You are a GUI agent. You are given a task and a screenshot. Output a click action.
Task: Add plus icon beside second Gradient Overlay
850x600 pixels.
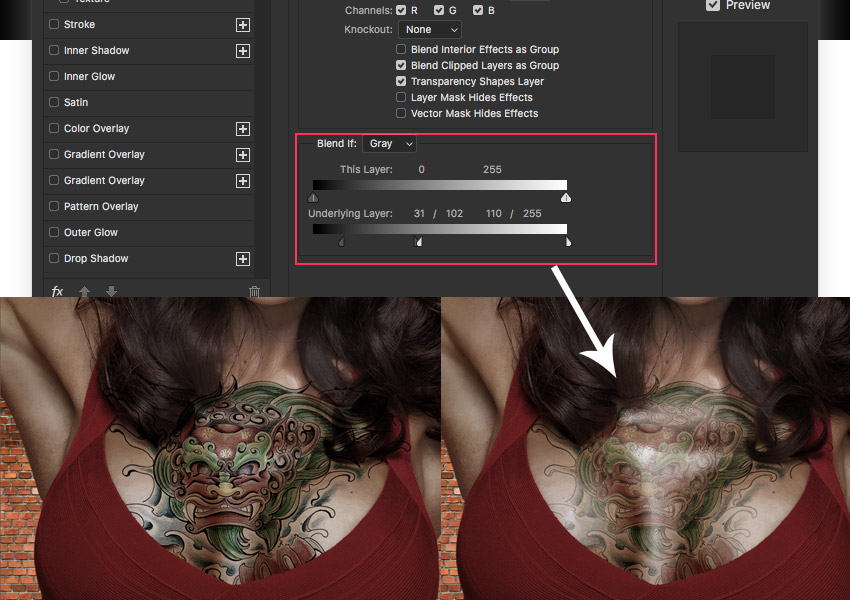point(243,181)
